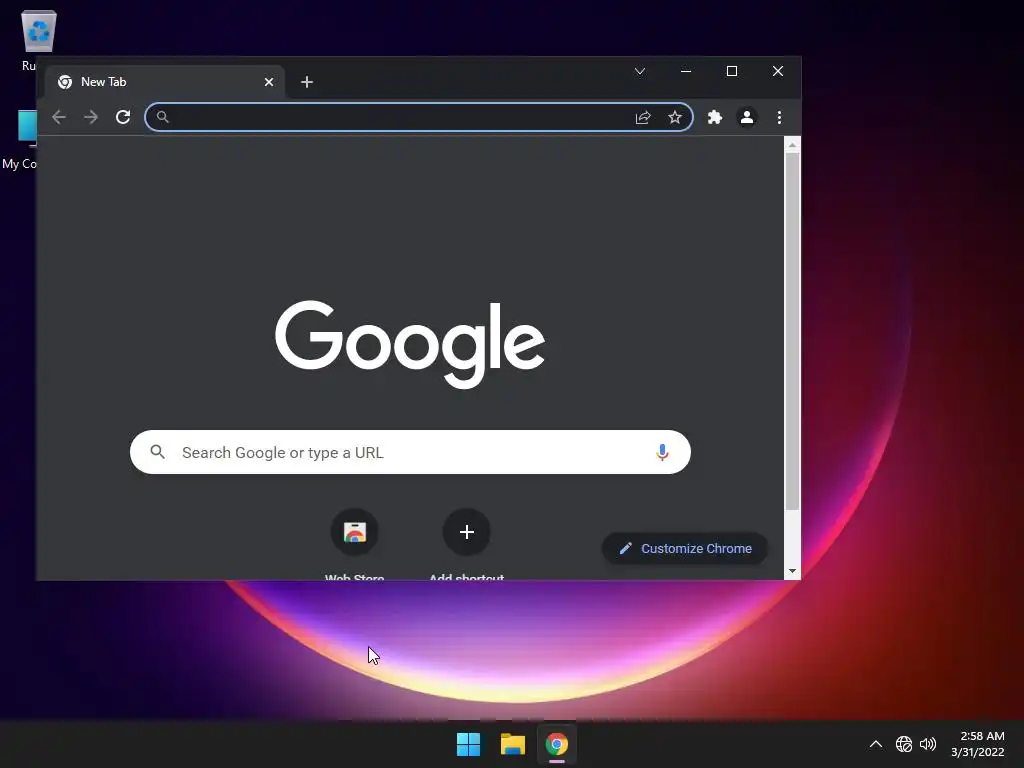Click the Google logo
The height and width of the screenshot is (768, 1024).
click(410, 344)
